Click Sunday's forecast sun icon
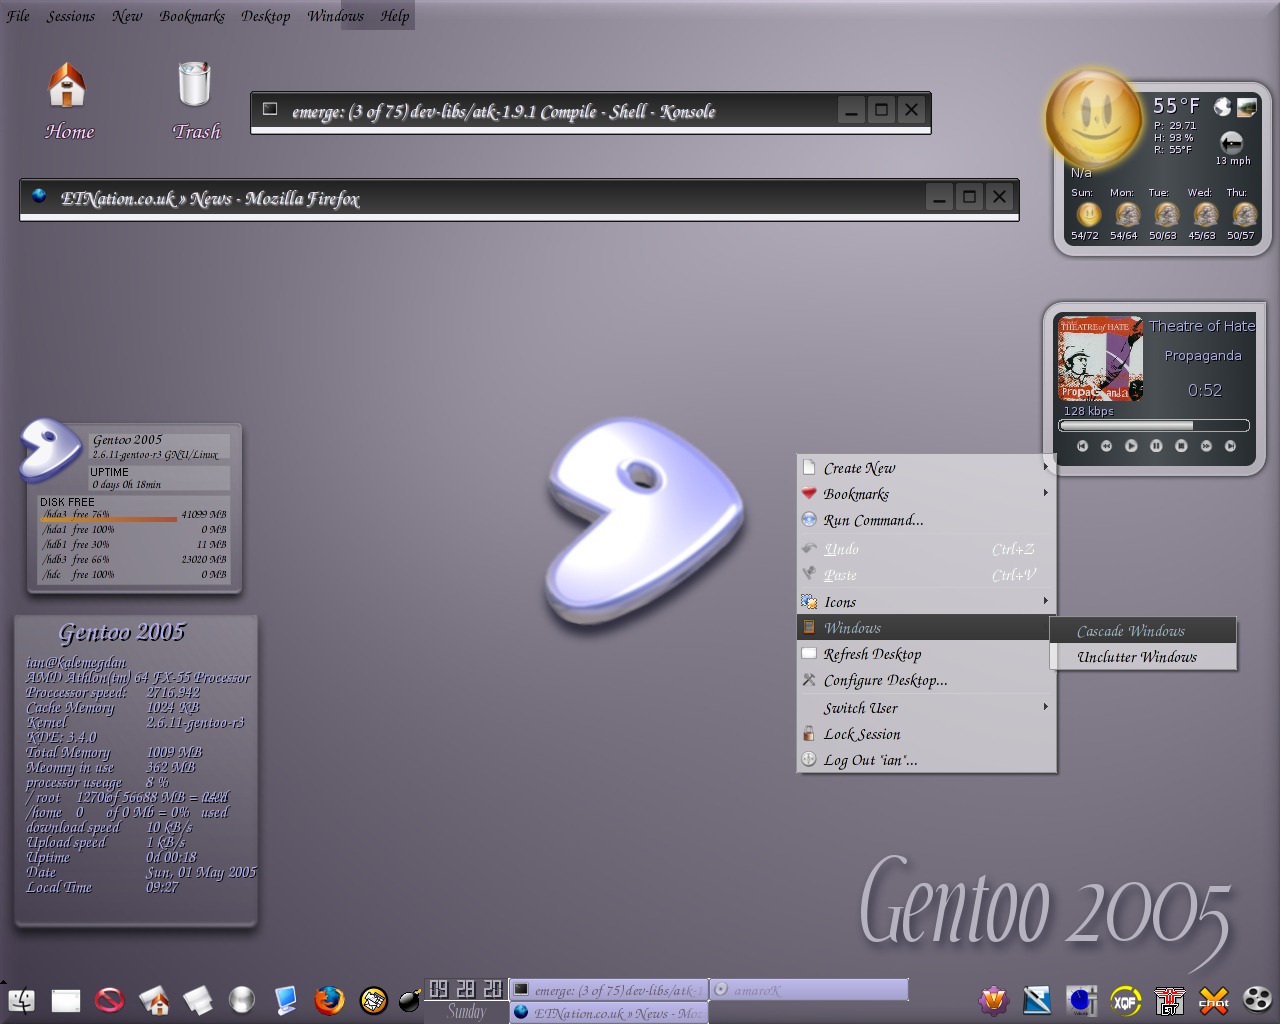Screen dimensions: 1280x1024 [x=1088, y=214]
